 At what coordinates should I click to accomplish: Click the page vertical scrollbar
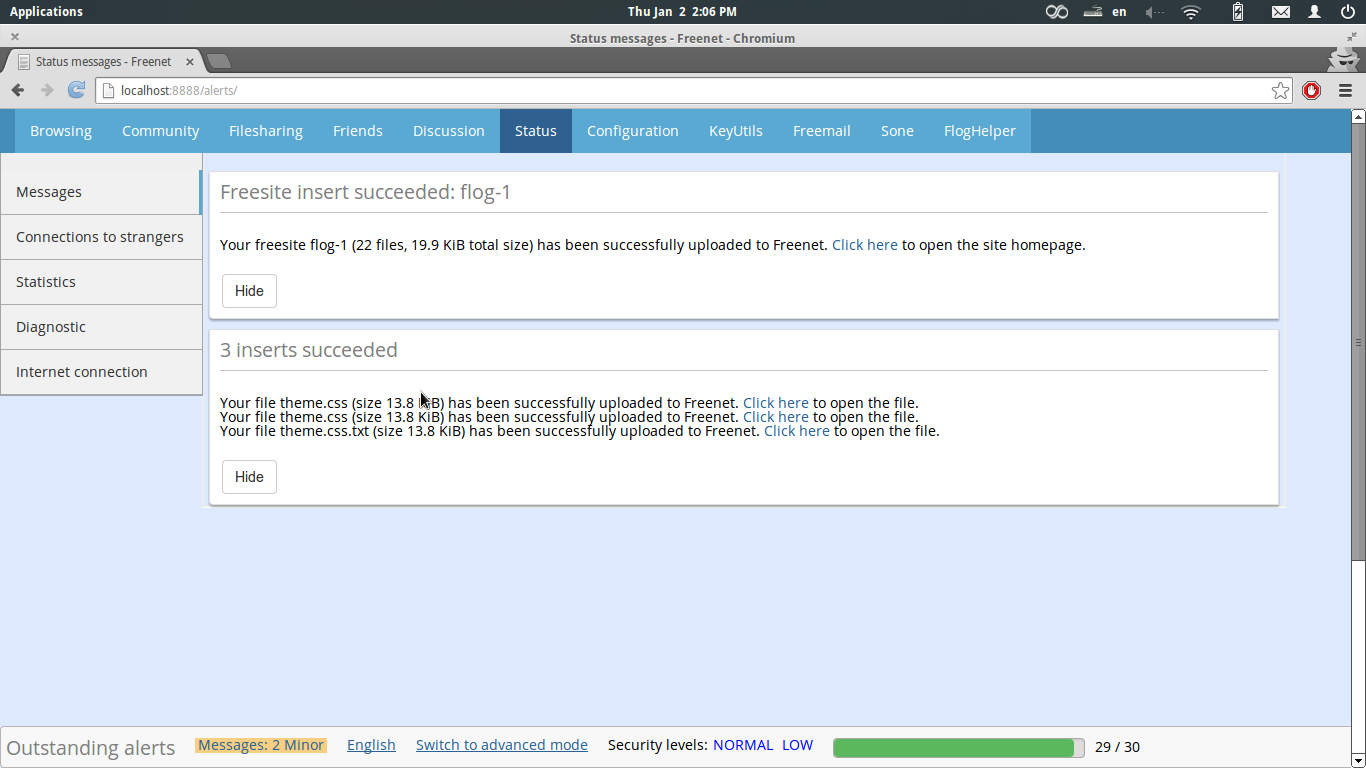pyautogui.click(x=1358, y=341)
